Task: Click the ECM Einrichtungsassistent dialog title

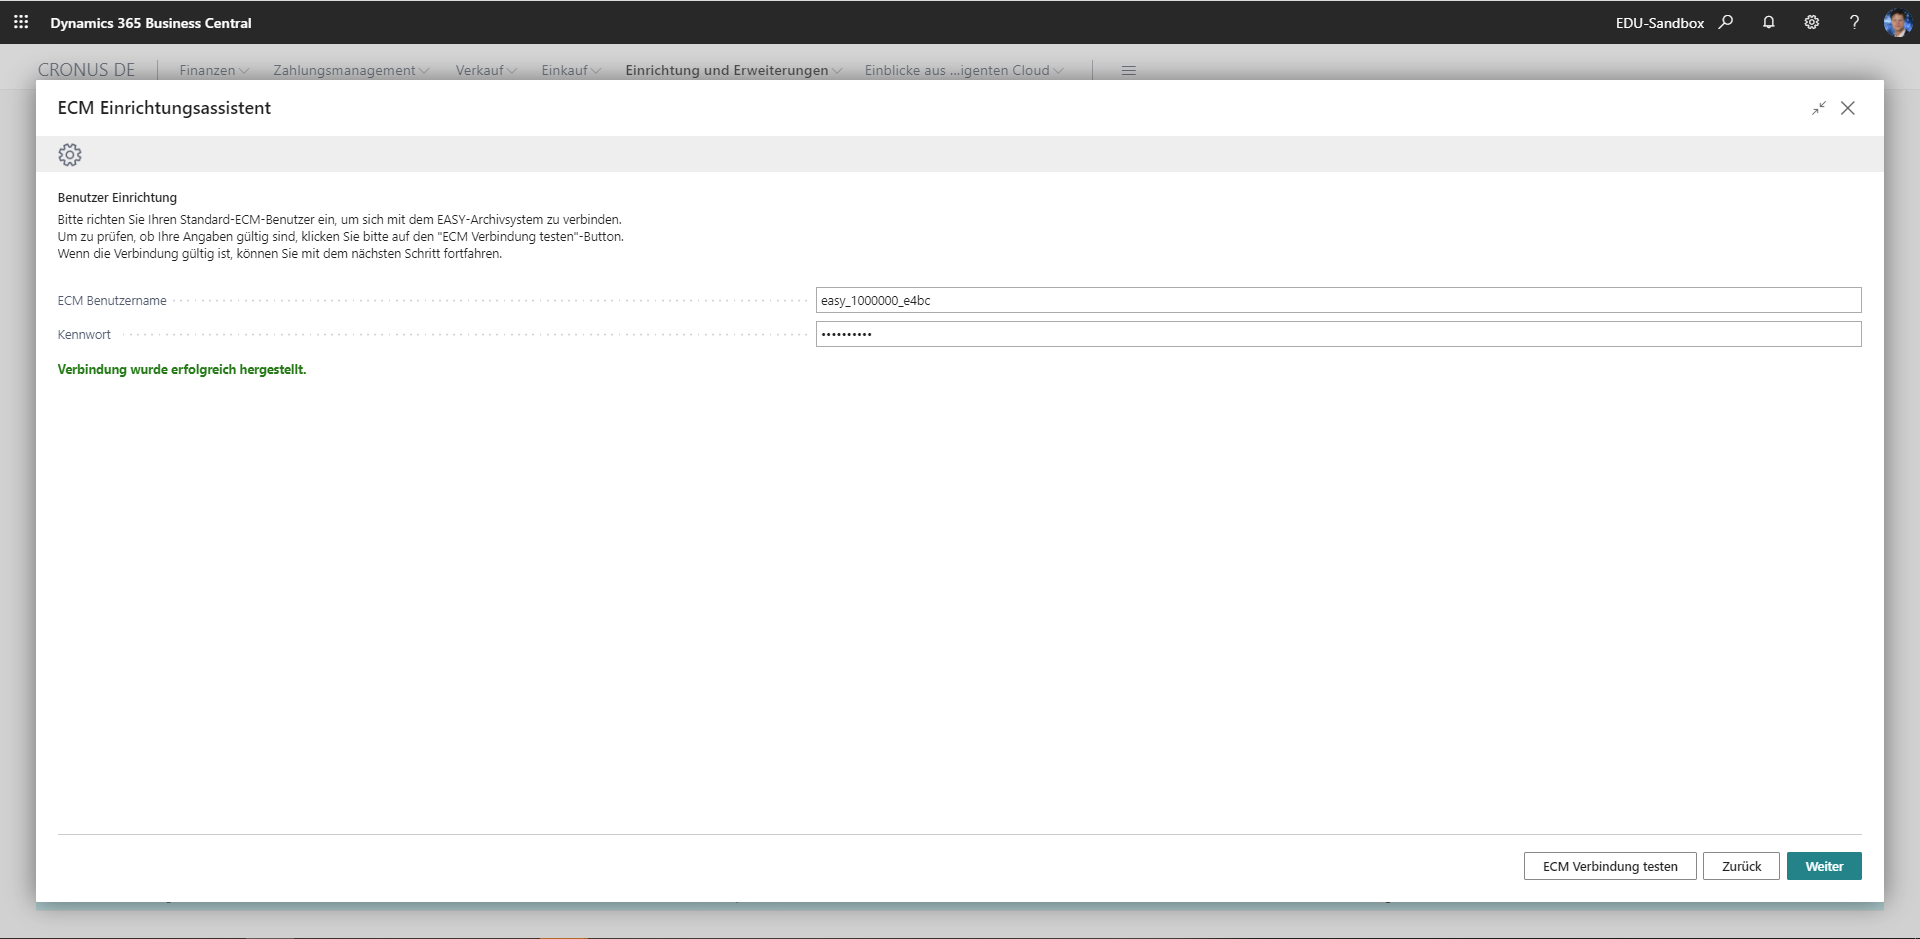Action: tap(164, 108)
